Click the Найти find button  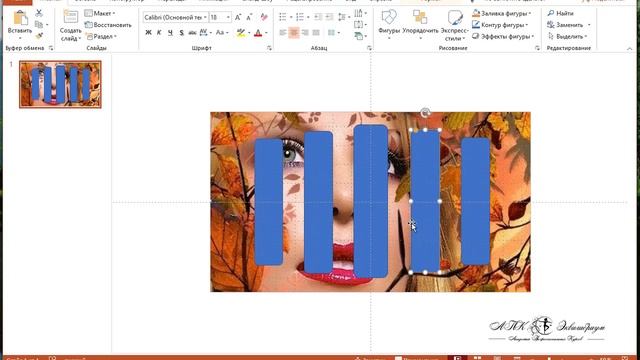(x=560, y=13)
